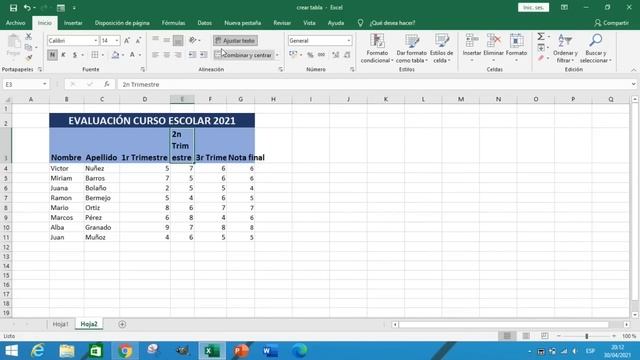Add a new sheet with plus icon
Viewport: 640px width, 360px height.
pyautogui.click(x=122, y=324)
